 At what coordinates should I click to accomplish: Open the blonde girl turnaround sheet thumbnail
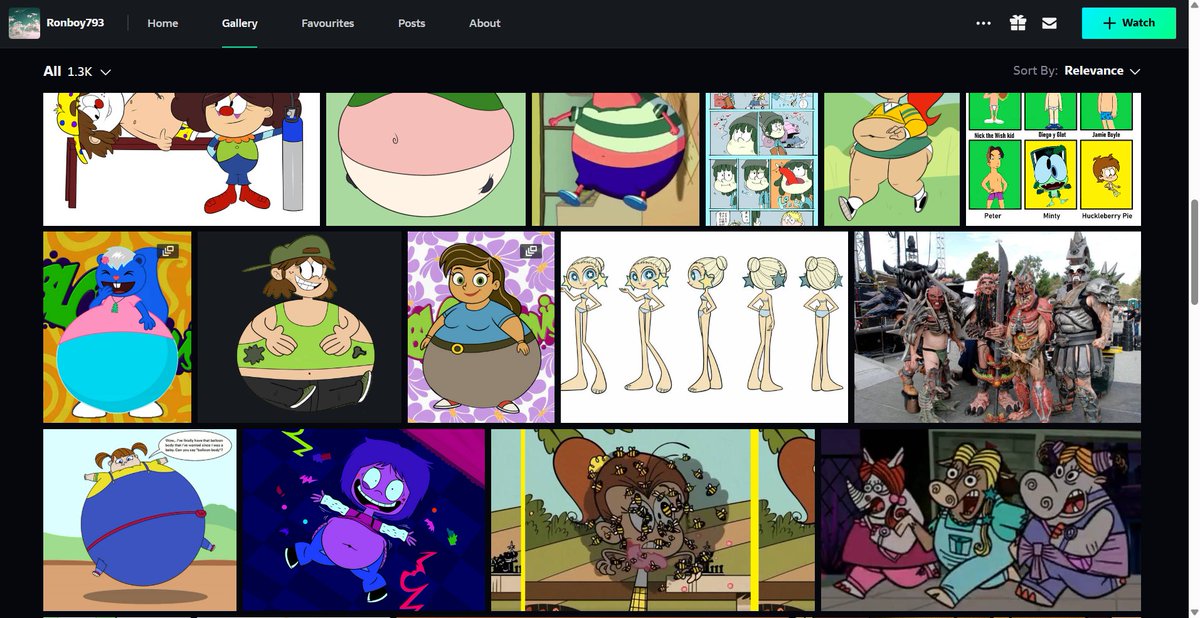[704, 327]
